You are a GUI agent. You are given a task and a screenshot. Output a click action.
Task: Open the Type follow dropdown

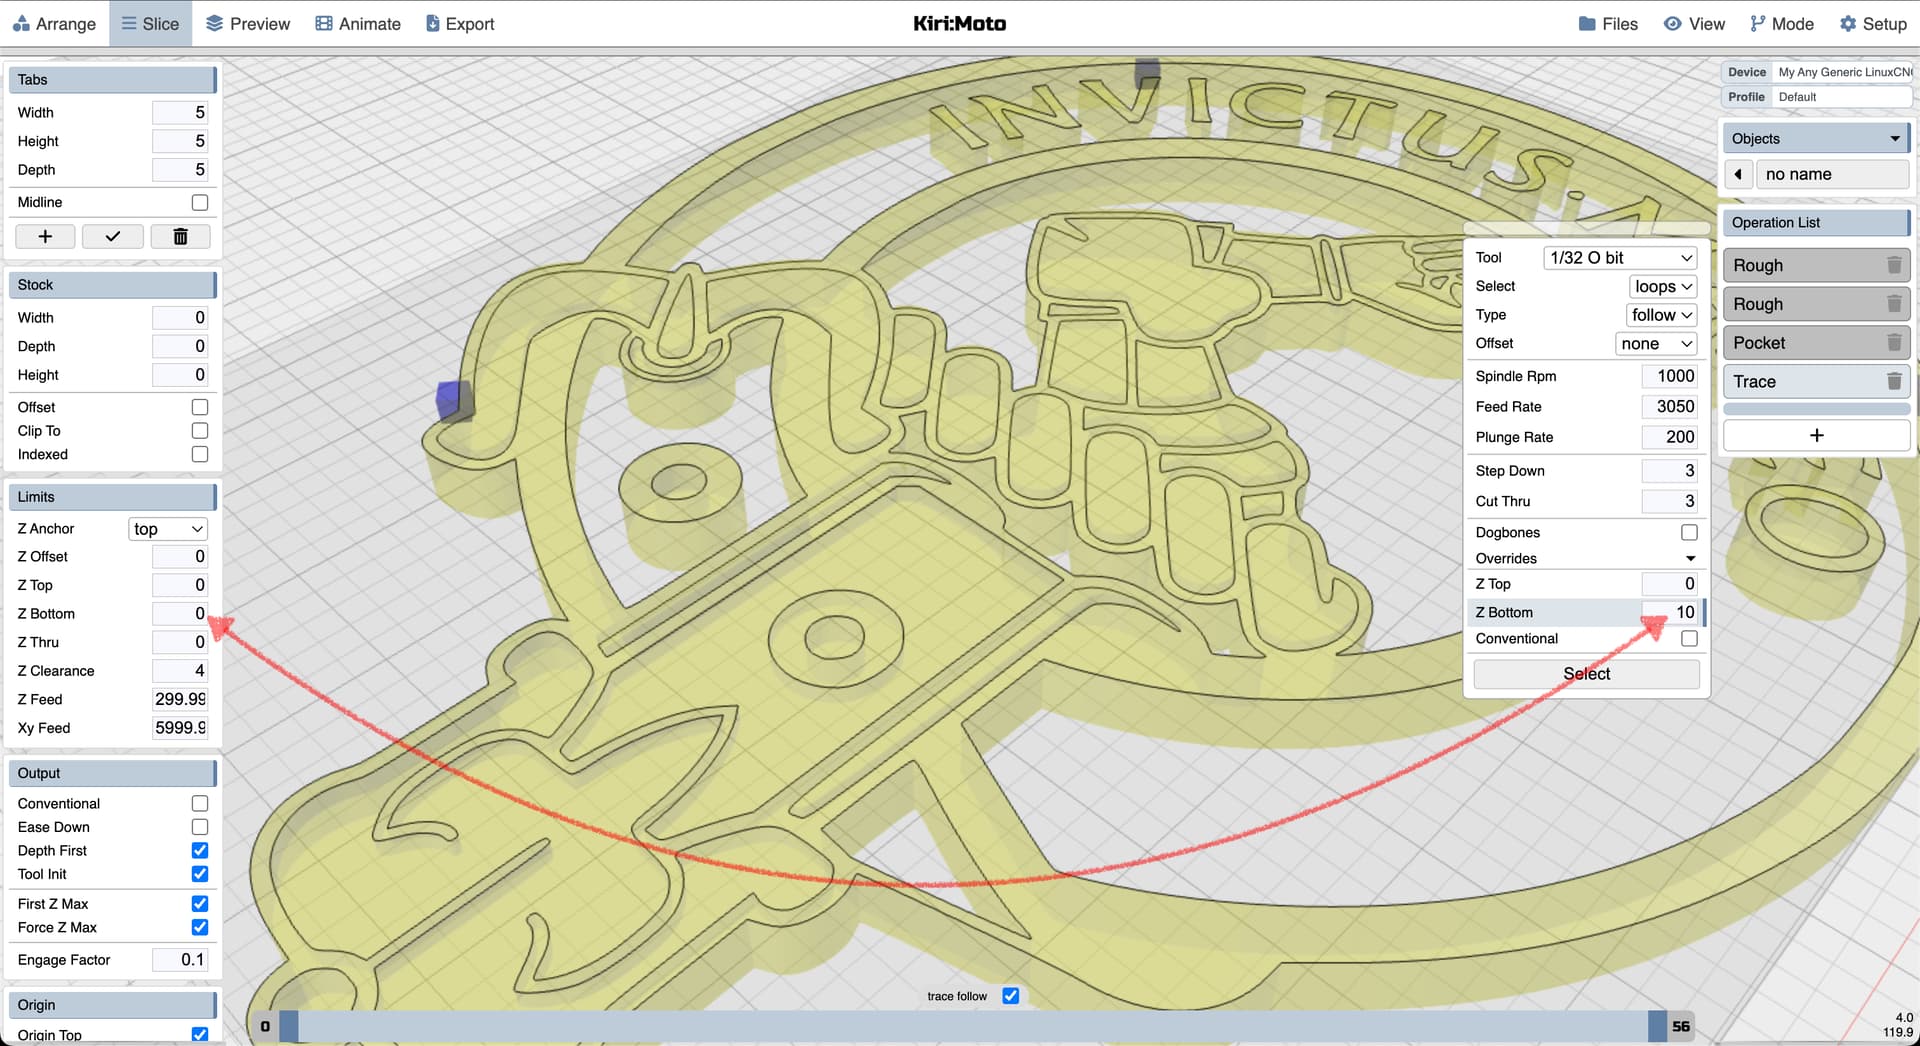[x=1661, y=315]
